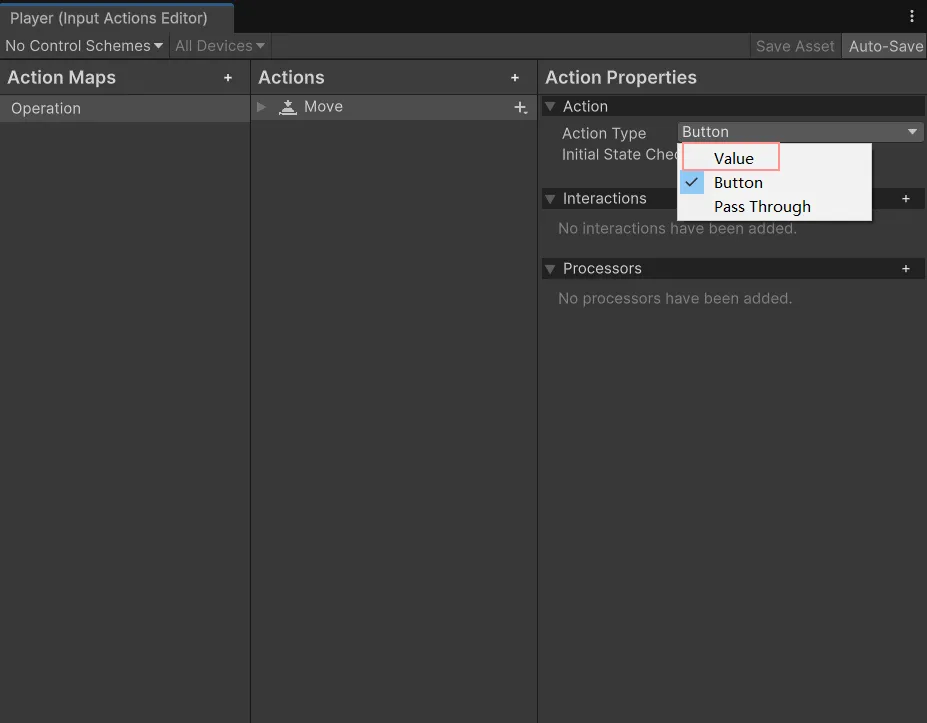Collapse the Action foldout section
Viewport: 927px width, 723px height.
[x=550, y=107]
